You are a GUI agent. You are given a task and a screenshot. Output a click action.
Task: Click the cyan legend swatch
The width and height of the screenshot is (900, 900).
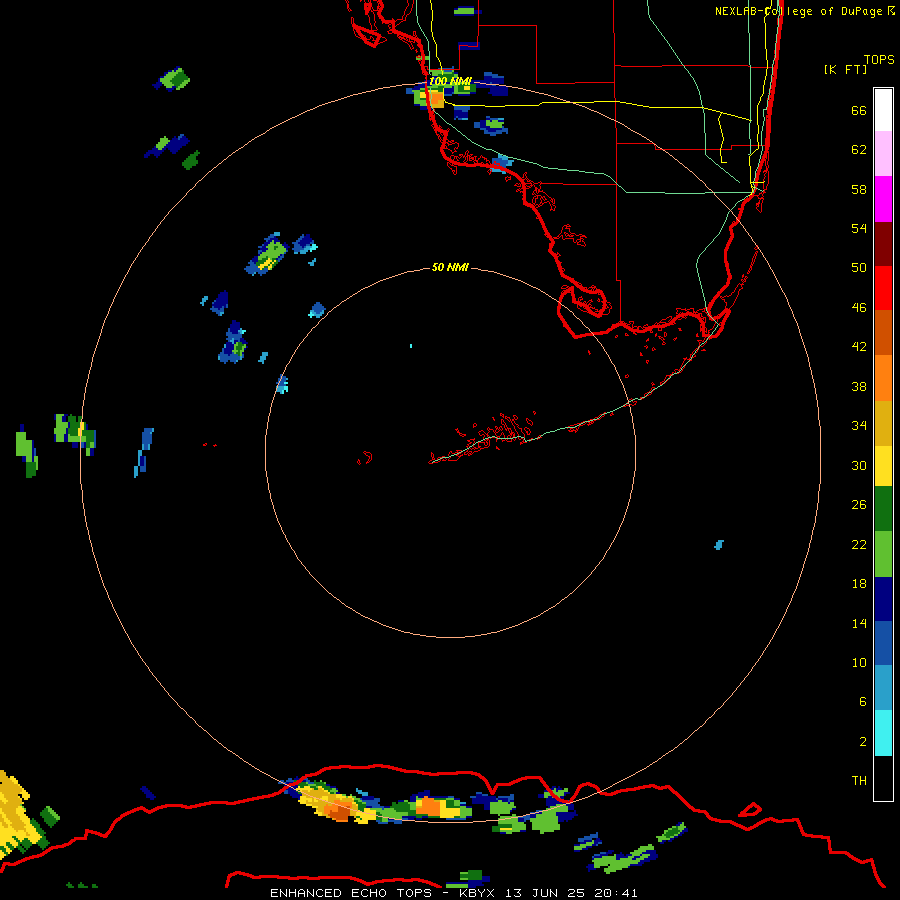(883, 733)
